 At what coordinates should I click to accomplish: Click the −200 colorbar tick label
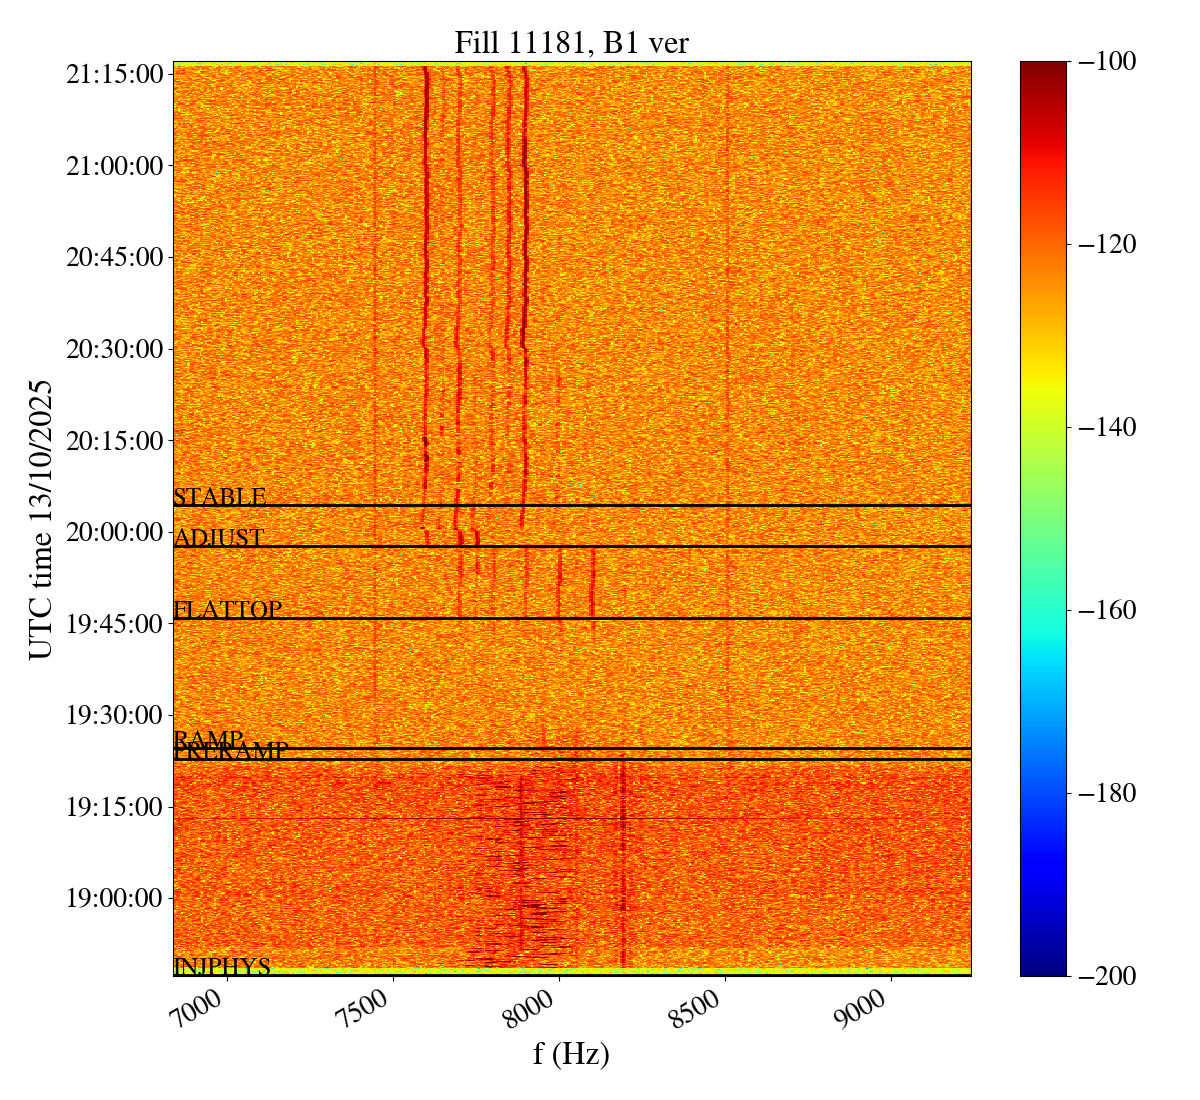pyautogui.click(x=1103, y=976)
